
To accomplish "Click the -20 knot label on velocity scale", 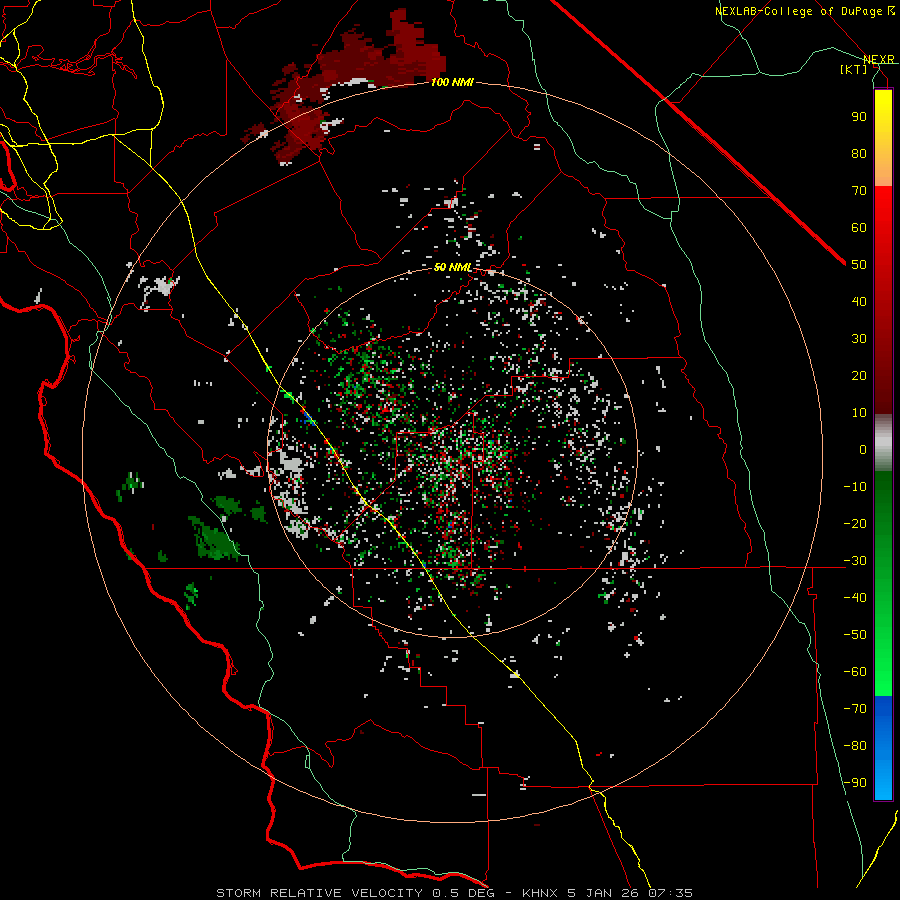I will [855, 524].
